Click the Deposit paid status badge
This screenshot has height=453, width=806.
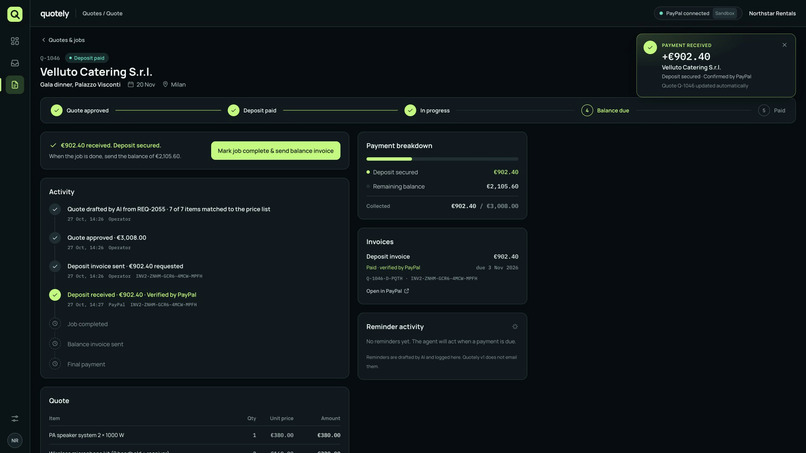[87, 58]
